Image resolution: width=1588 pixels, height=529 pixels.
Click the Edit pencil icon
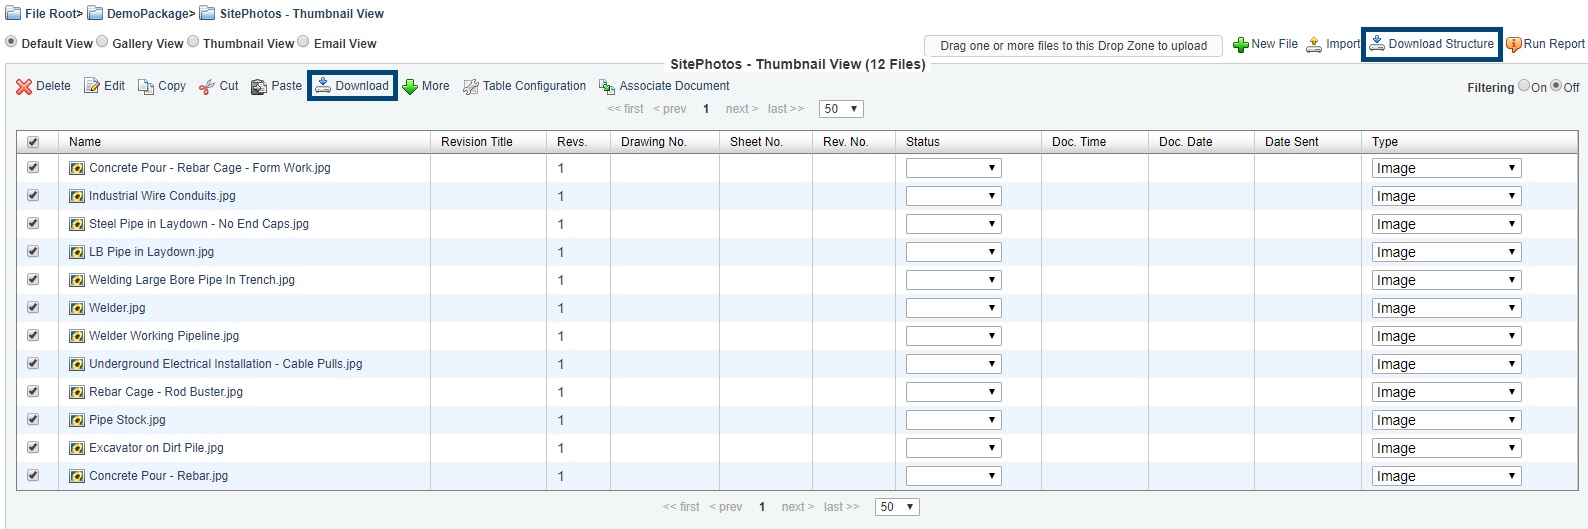point(92,86)
